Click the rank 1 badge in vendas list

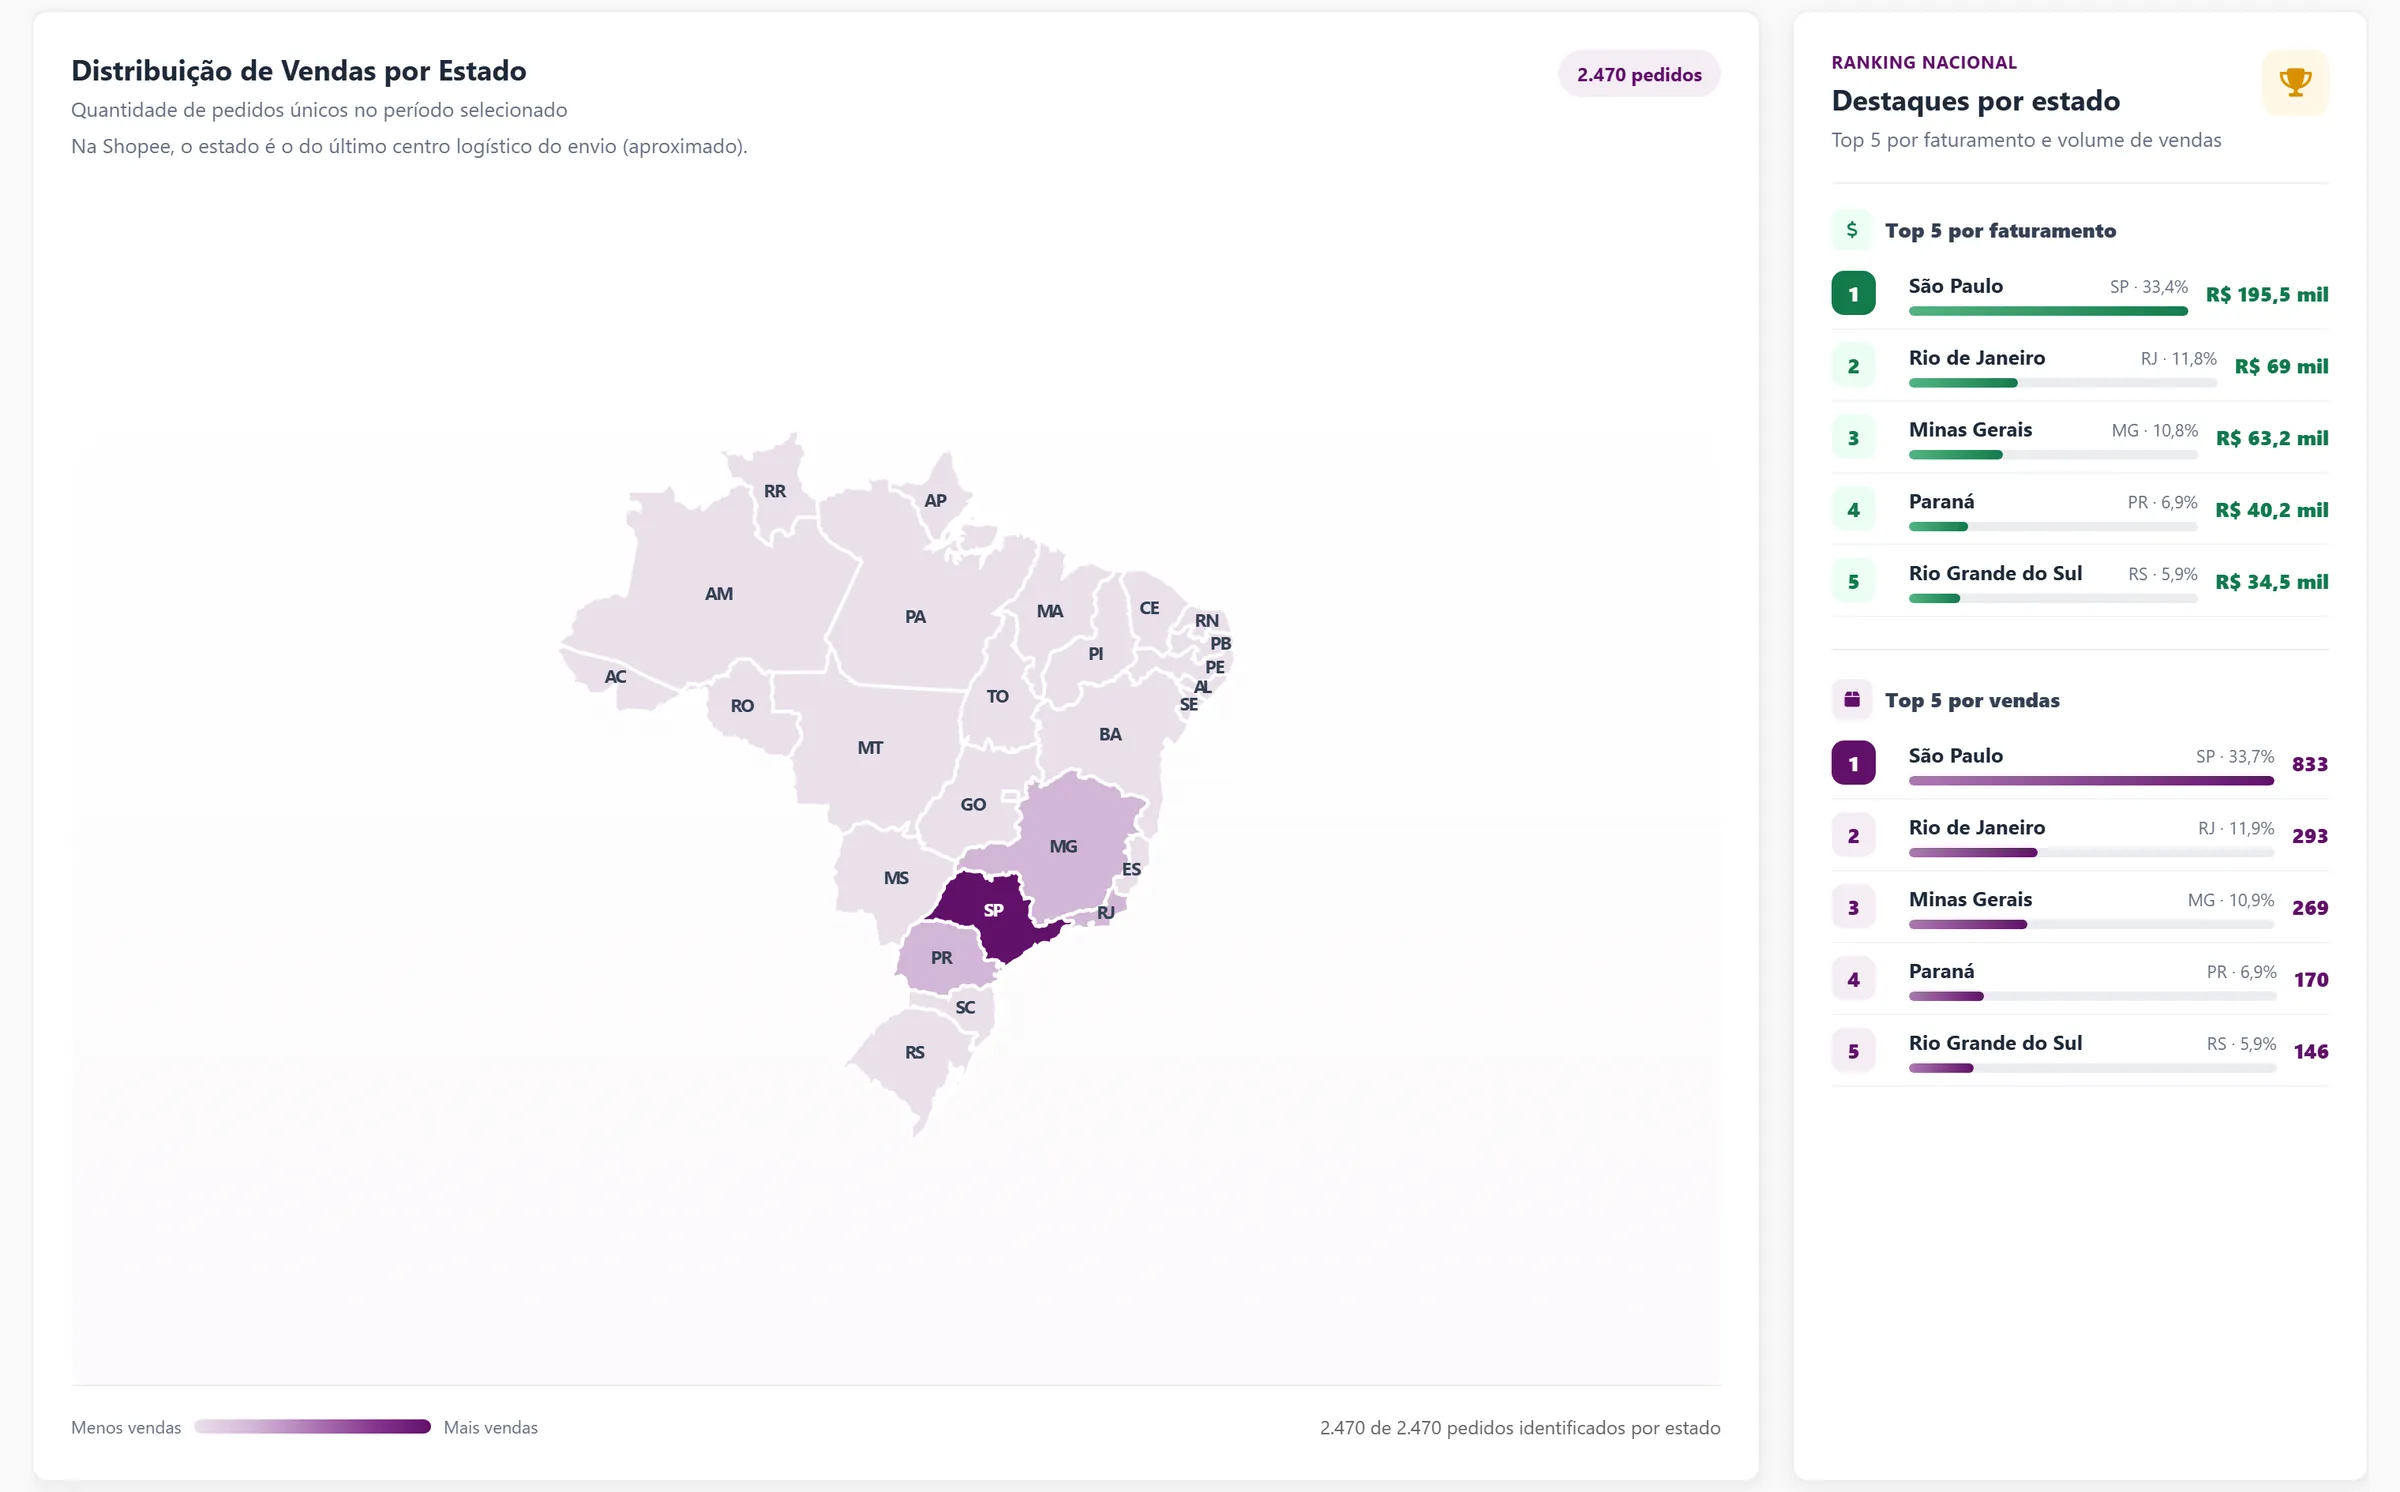(x=1853, y=763)
